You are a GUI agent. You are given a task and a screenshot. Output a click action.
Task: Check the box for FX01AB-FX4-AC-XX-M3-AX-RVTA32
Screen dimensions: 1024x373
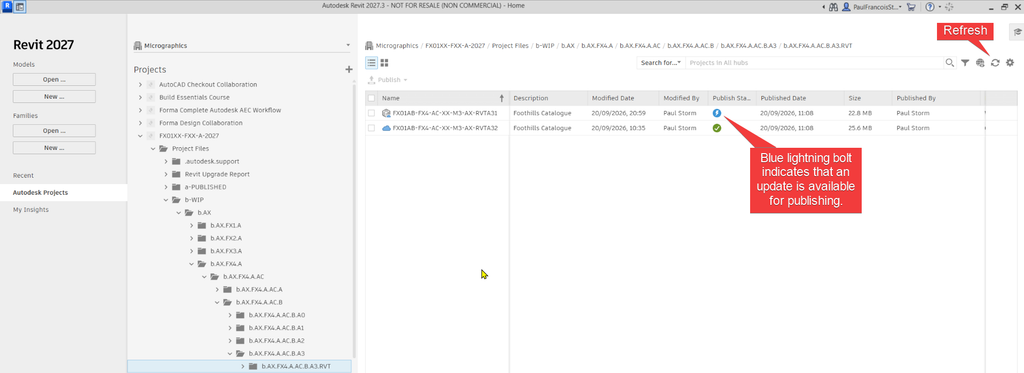click(372, 128)
